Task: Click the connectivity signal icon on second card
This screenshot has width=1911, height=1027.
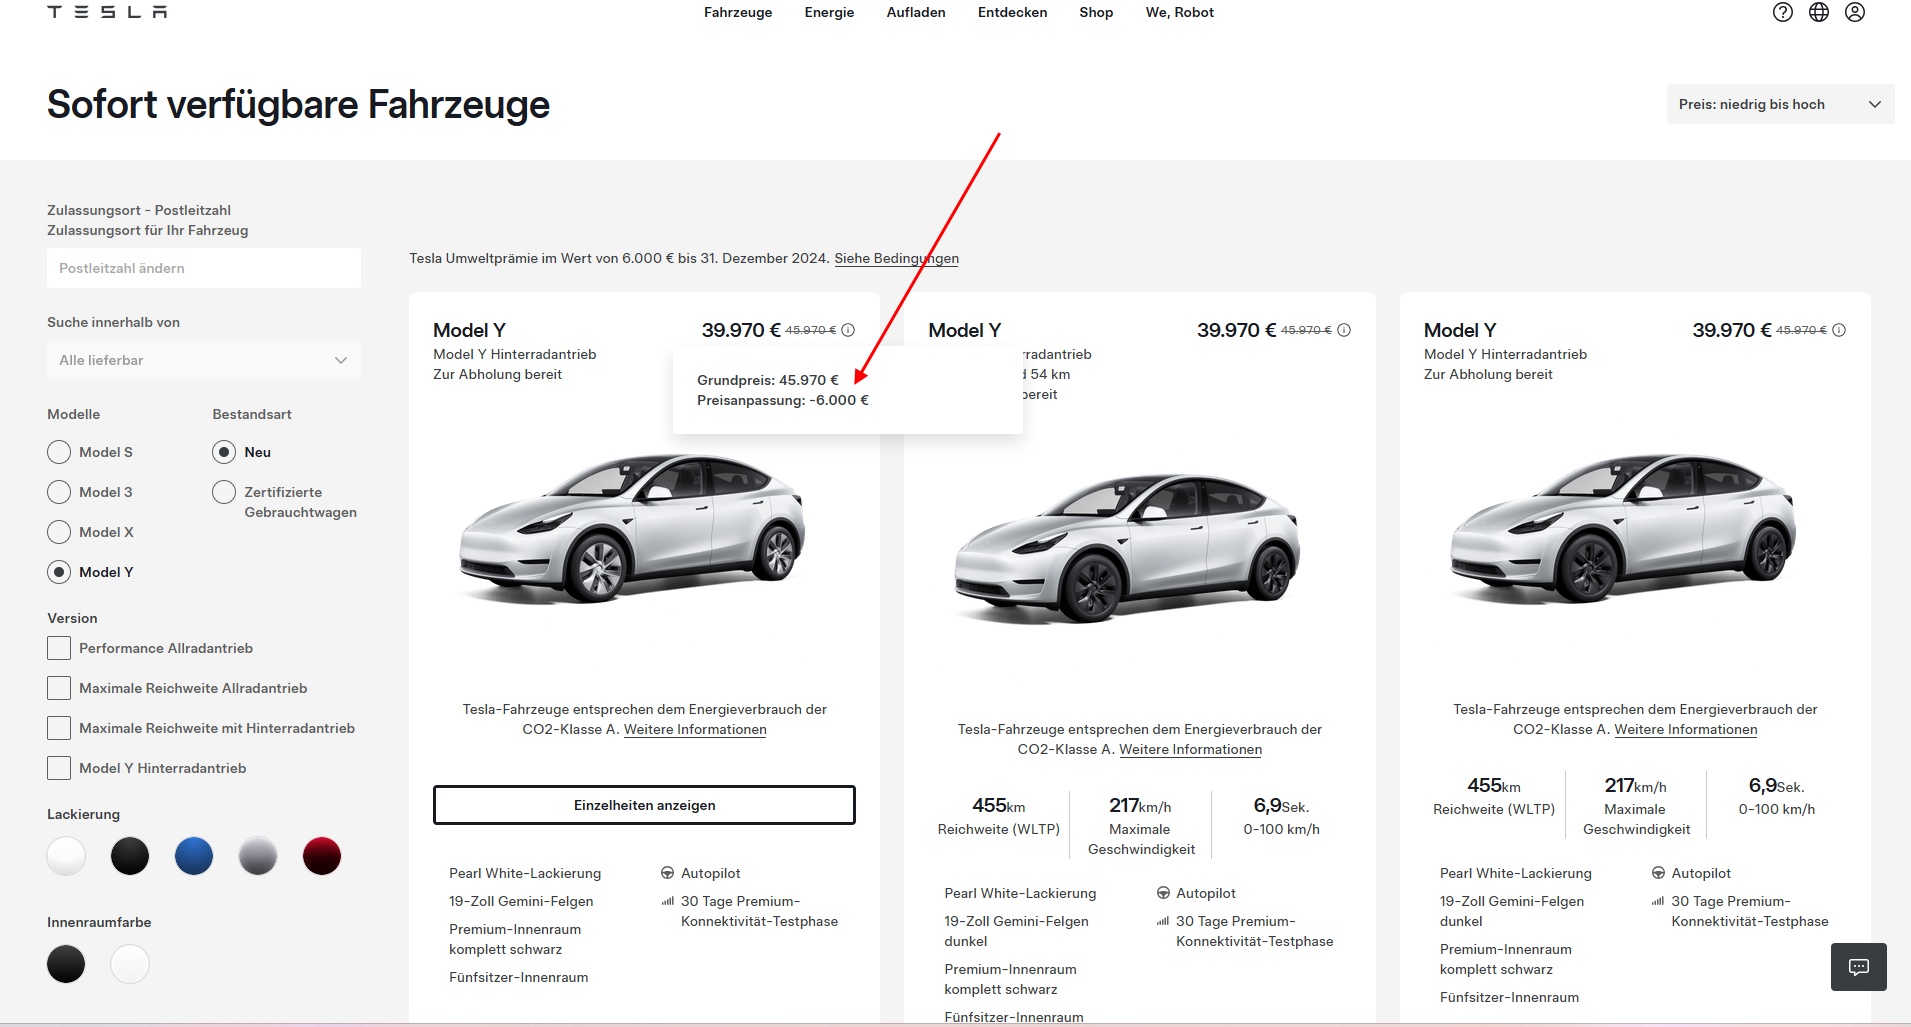Action: (1163, 921)
